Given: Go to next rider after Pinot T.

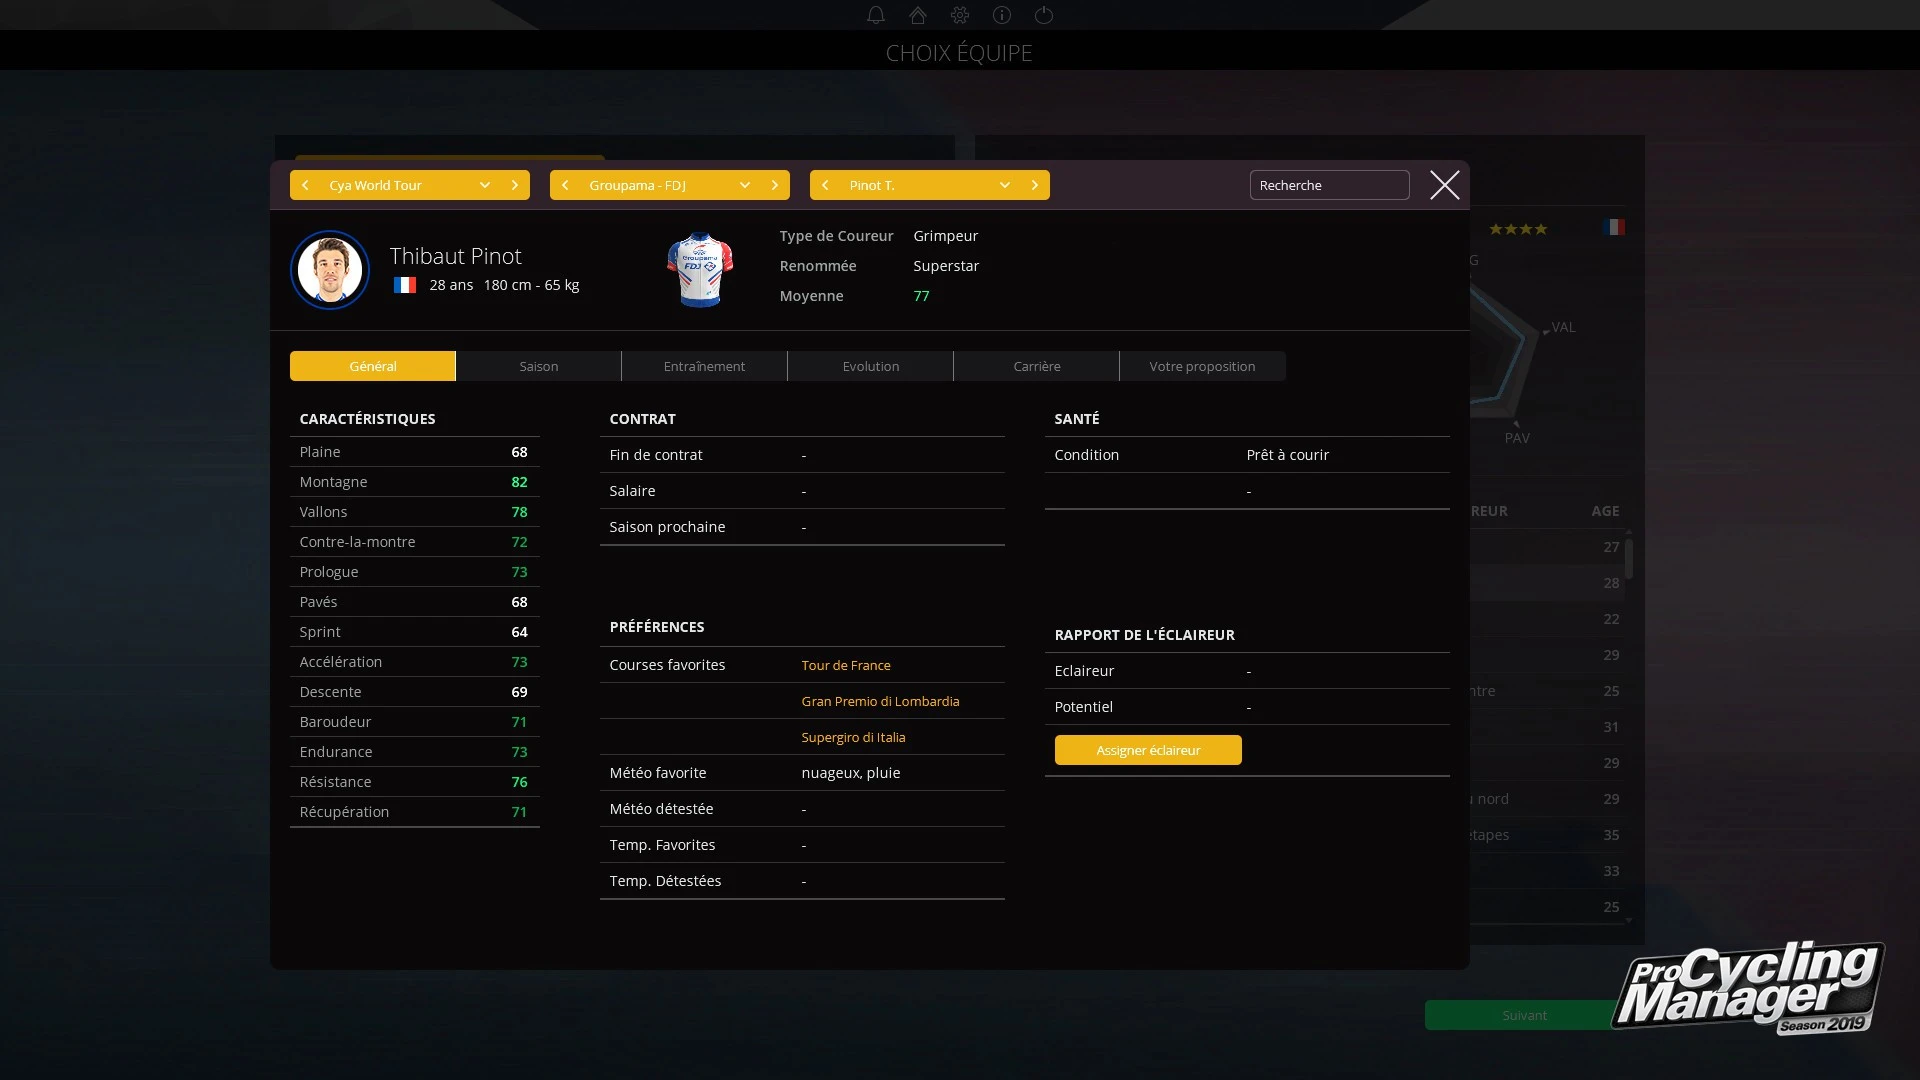Looking at the screenshot, I should 1035,185.
